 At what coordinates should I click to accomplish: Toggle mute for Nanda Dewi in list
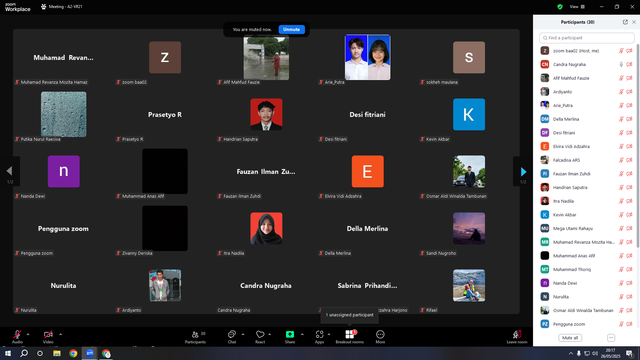621,283
